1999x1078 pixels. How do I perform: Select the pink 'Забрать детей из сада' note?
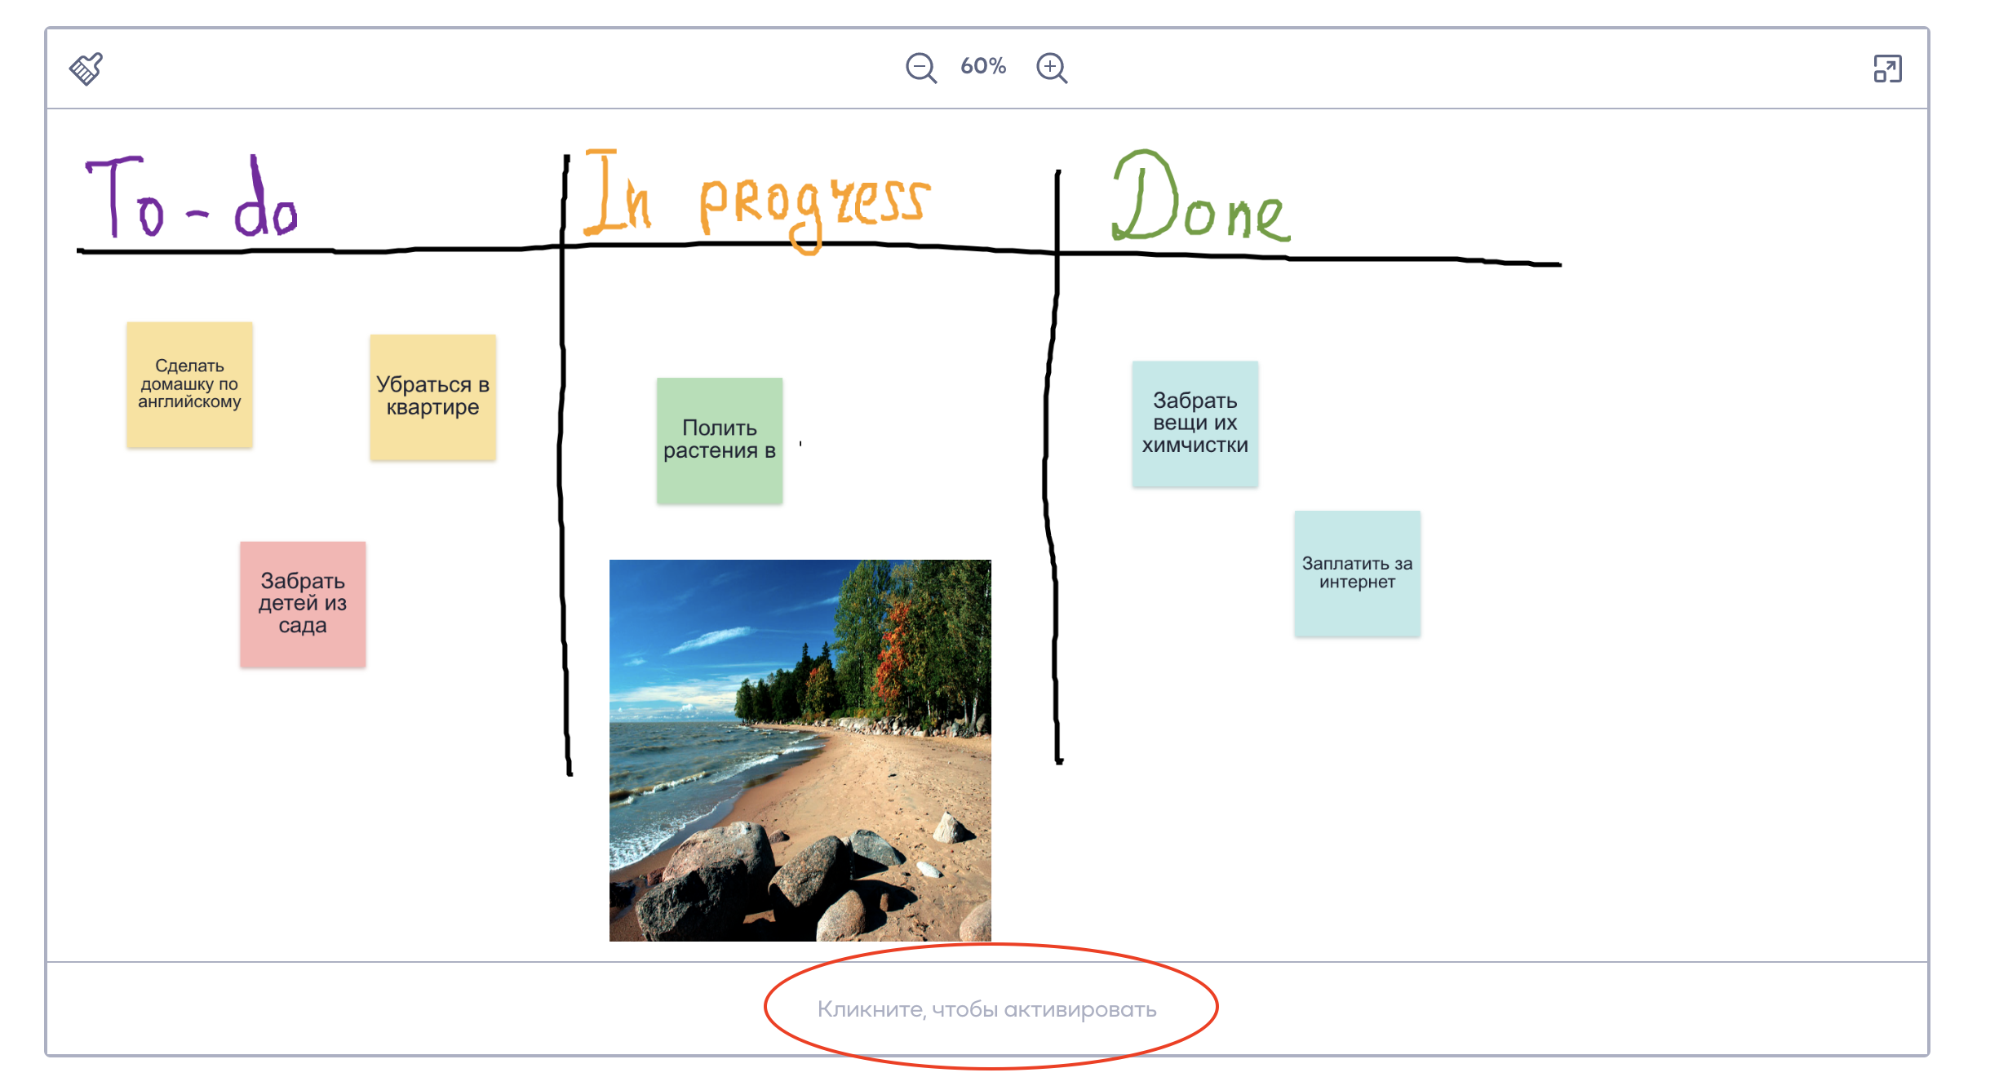pyautogui.click(x=303, y=604)
